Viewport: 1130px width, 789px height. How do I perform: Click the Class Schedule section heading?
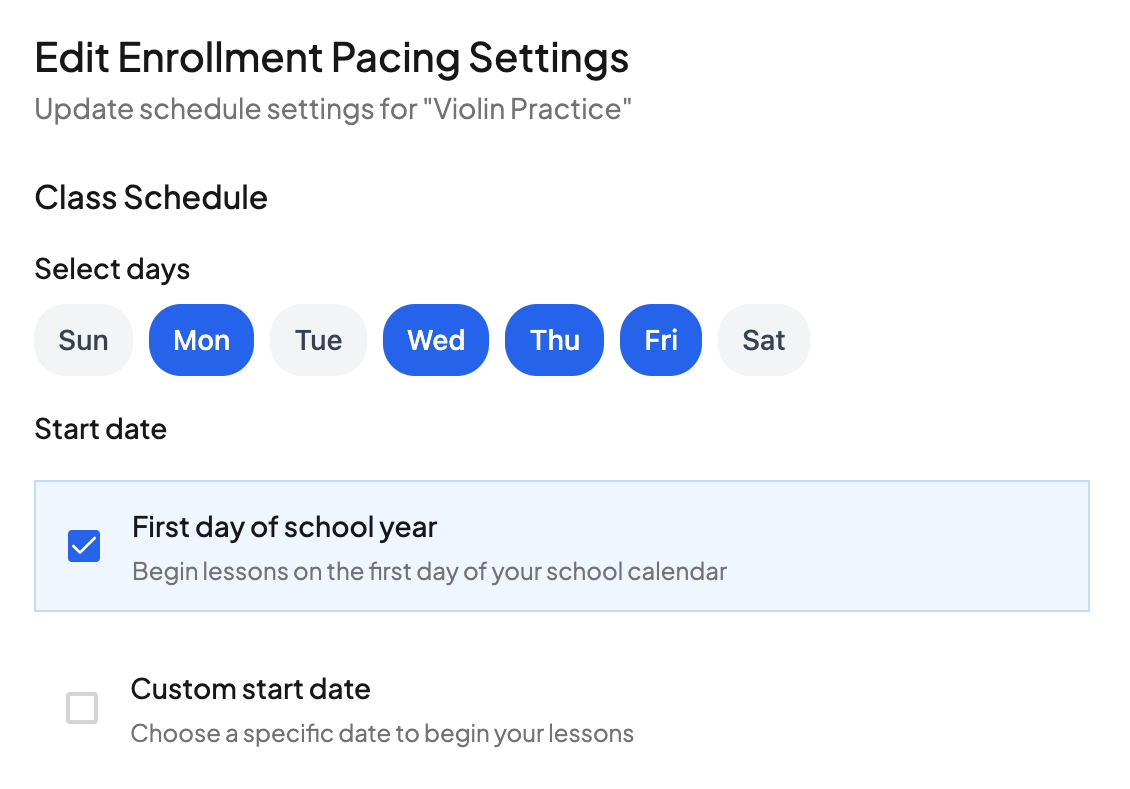[x=151, y=198]
